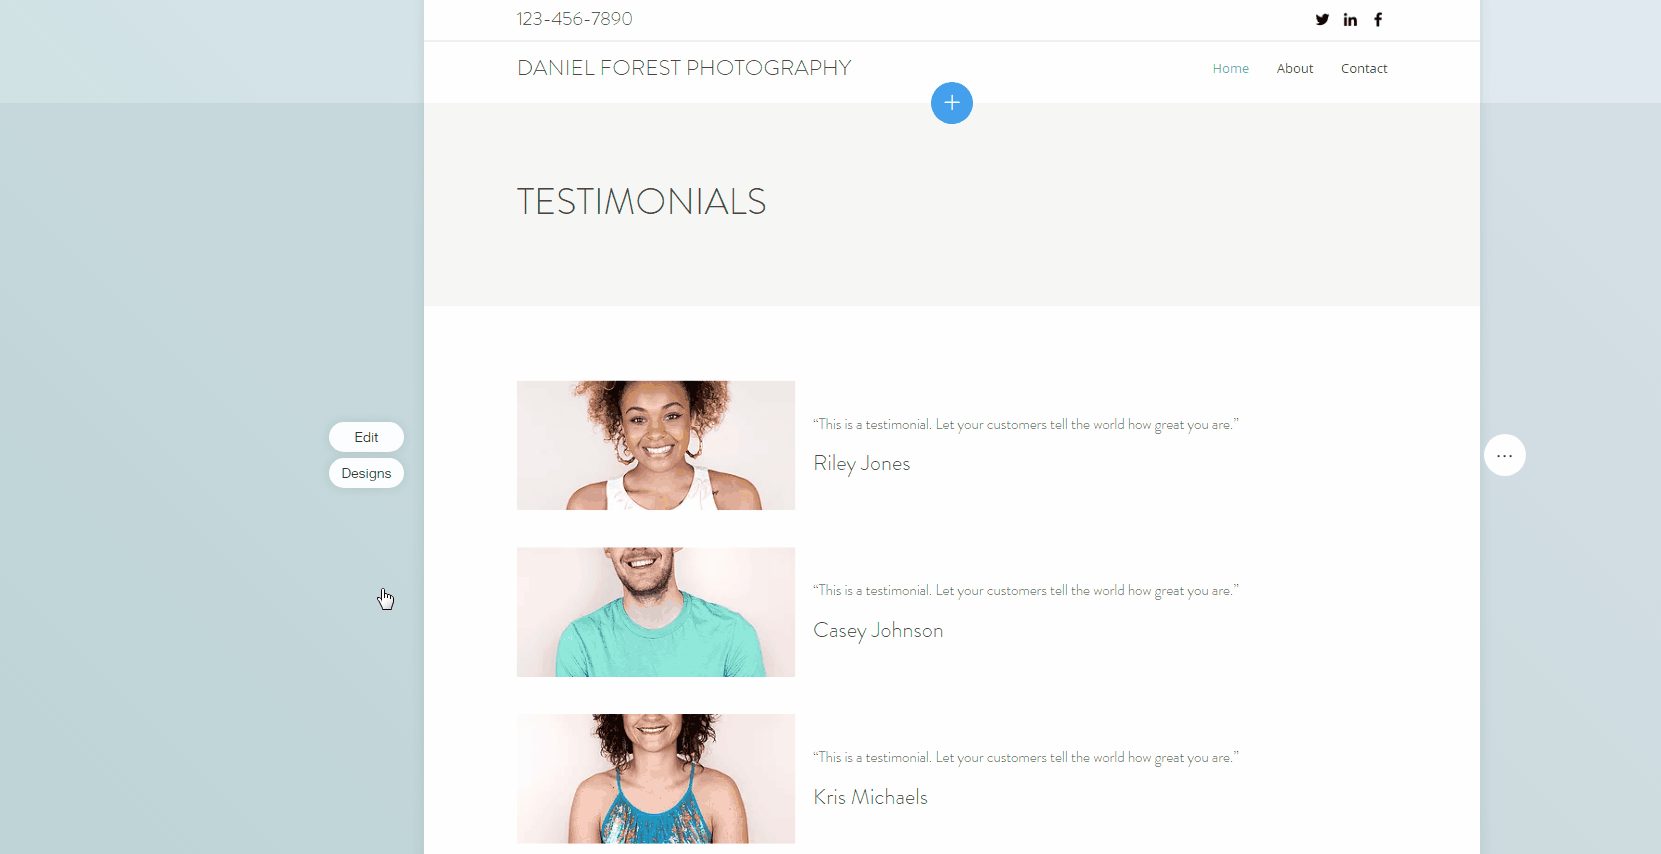
Task: Click the Riley Jones name text
Action: (862, 464)
